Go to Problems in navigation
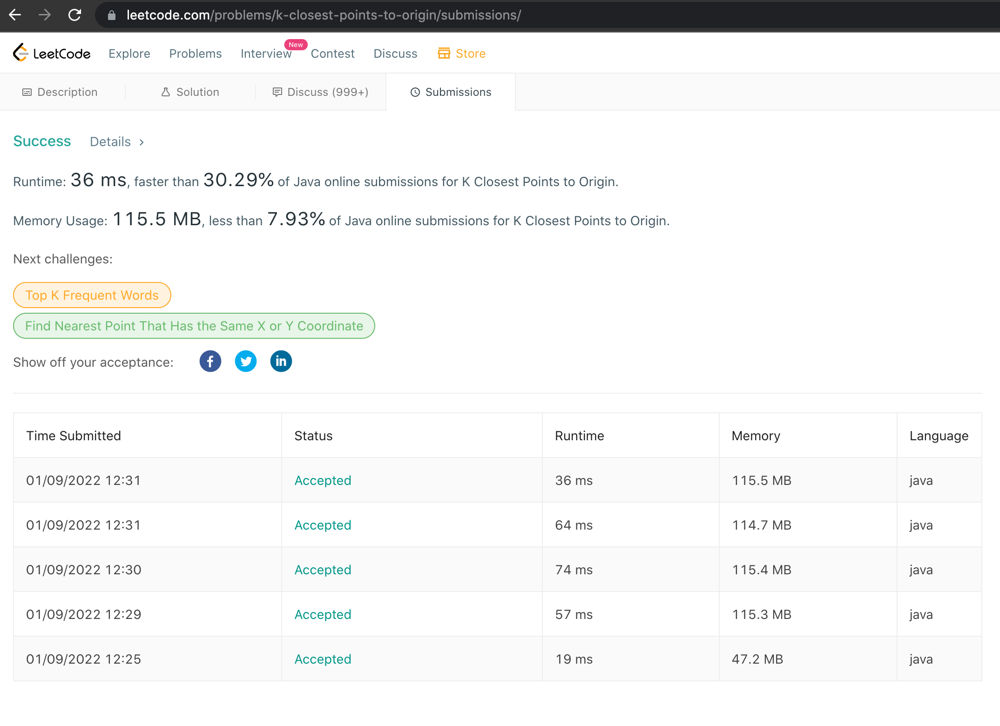Image resolution: width=1000 pixels, height=726 pixels. click(x=195, y=54)
